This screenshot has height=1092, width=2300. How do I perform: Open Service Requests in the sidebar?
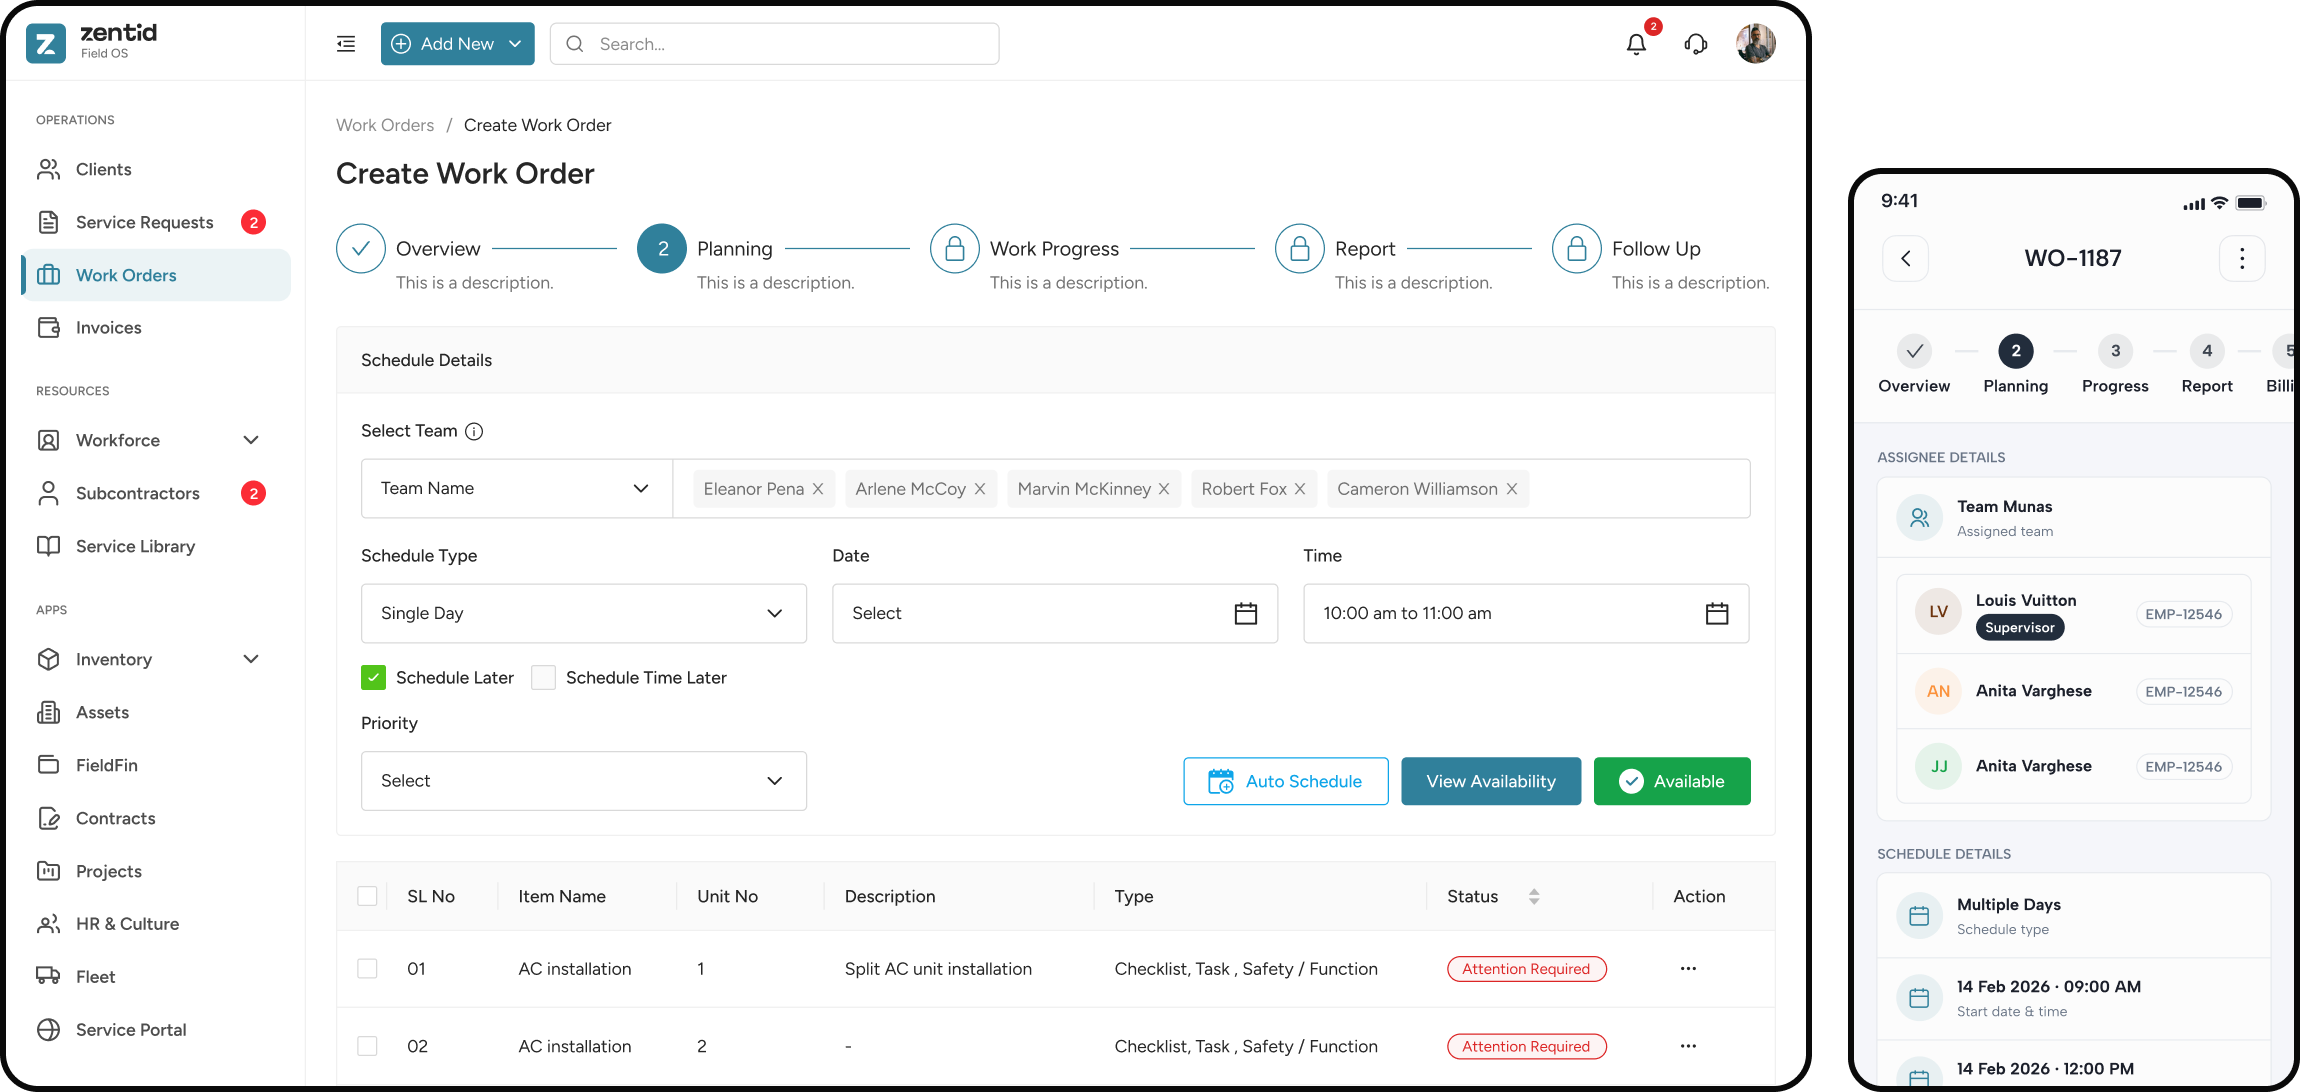[x=155, y=222]
